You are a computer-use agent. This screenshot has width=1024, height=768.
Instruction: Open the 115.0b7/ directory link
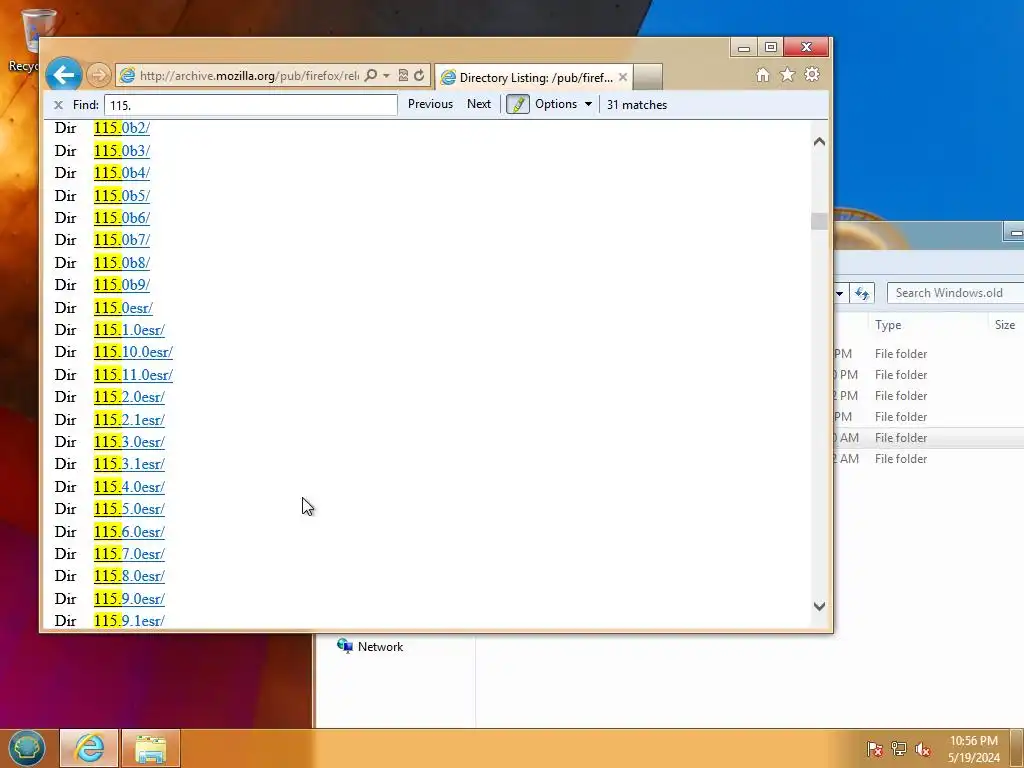[121, 240]
